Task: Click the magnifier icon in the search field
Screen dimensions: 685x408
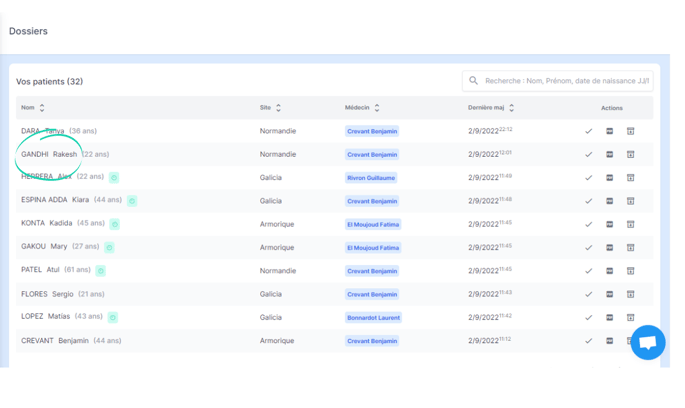Action: pyautogui.click(x=474, y=81)
